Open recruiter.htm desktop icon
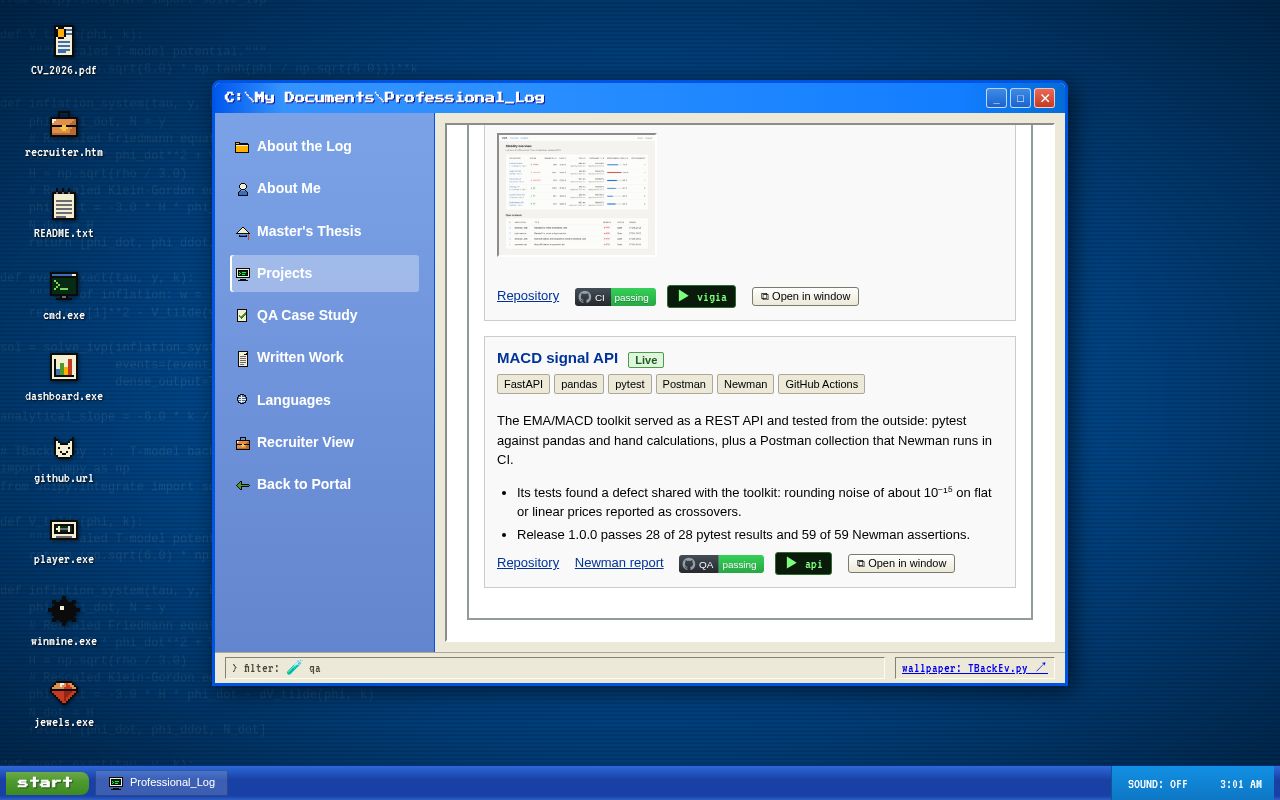 [x=63, y=133]
